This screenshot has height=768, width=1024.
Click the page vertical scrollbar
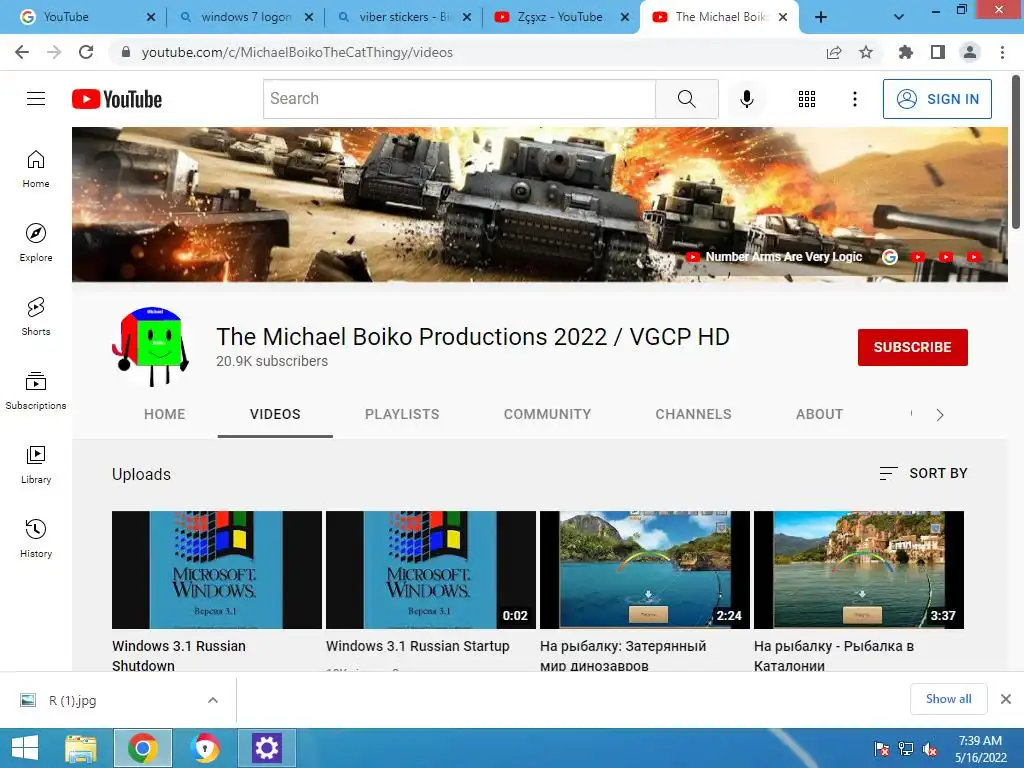click(1016, 152)
